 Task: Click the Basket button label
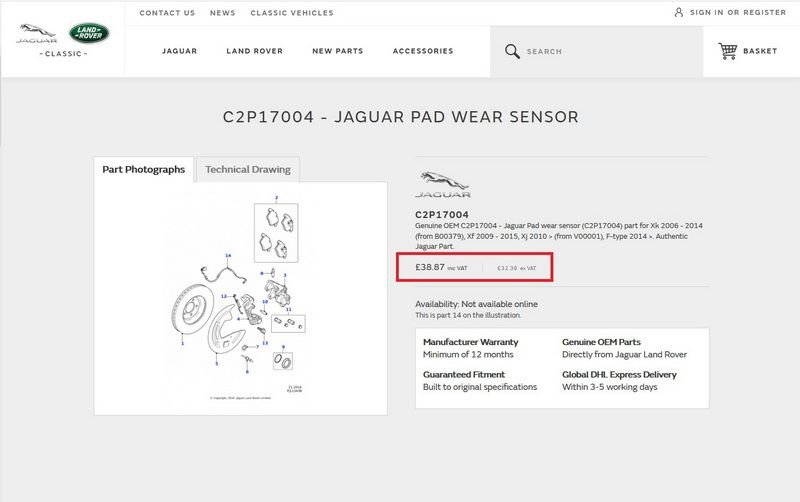pos(760,51)
